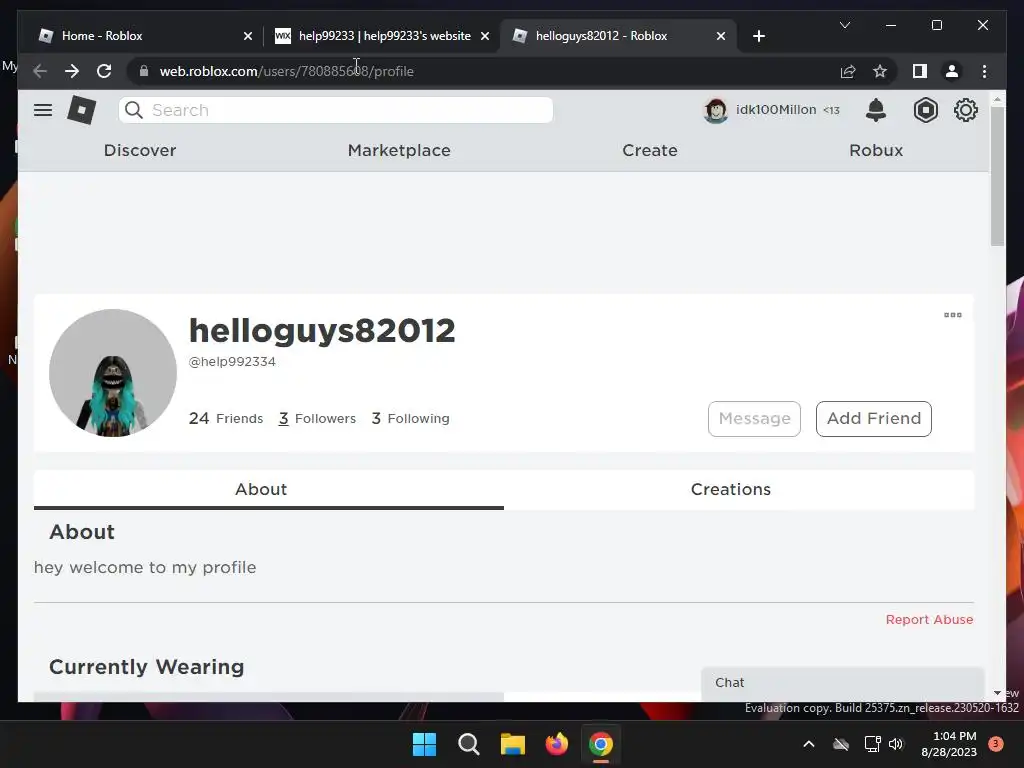Click idk100Millon username link
The image size is (1024, 768).
click(776, 110)
